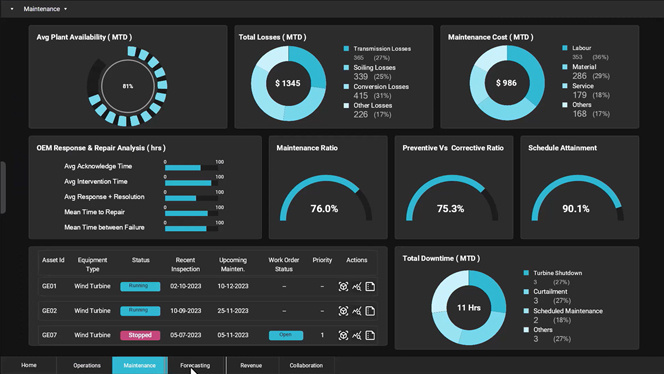Open trend analysis icon for GE02
Screen dimensions: 664x374
(x=357, y=311)
